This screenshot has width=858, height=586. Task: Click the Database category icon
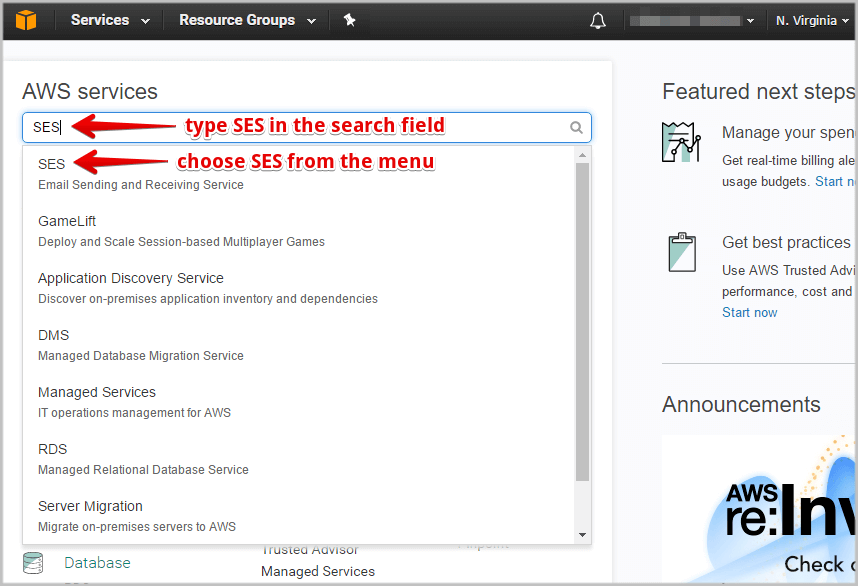33,563
